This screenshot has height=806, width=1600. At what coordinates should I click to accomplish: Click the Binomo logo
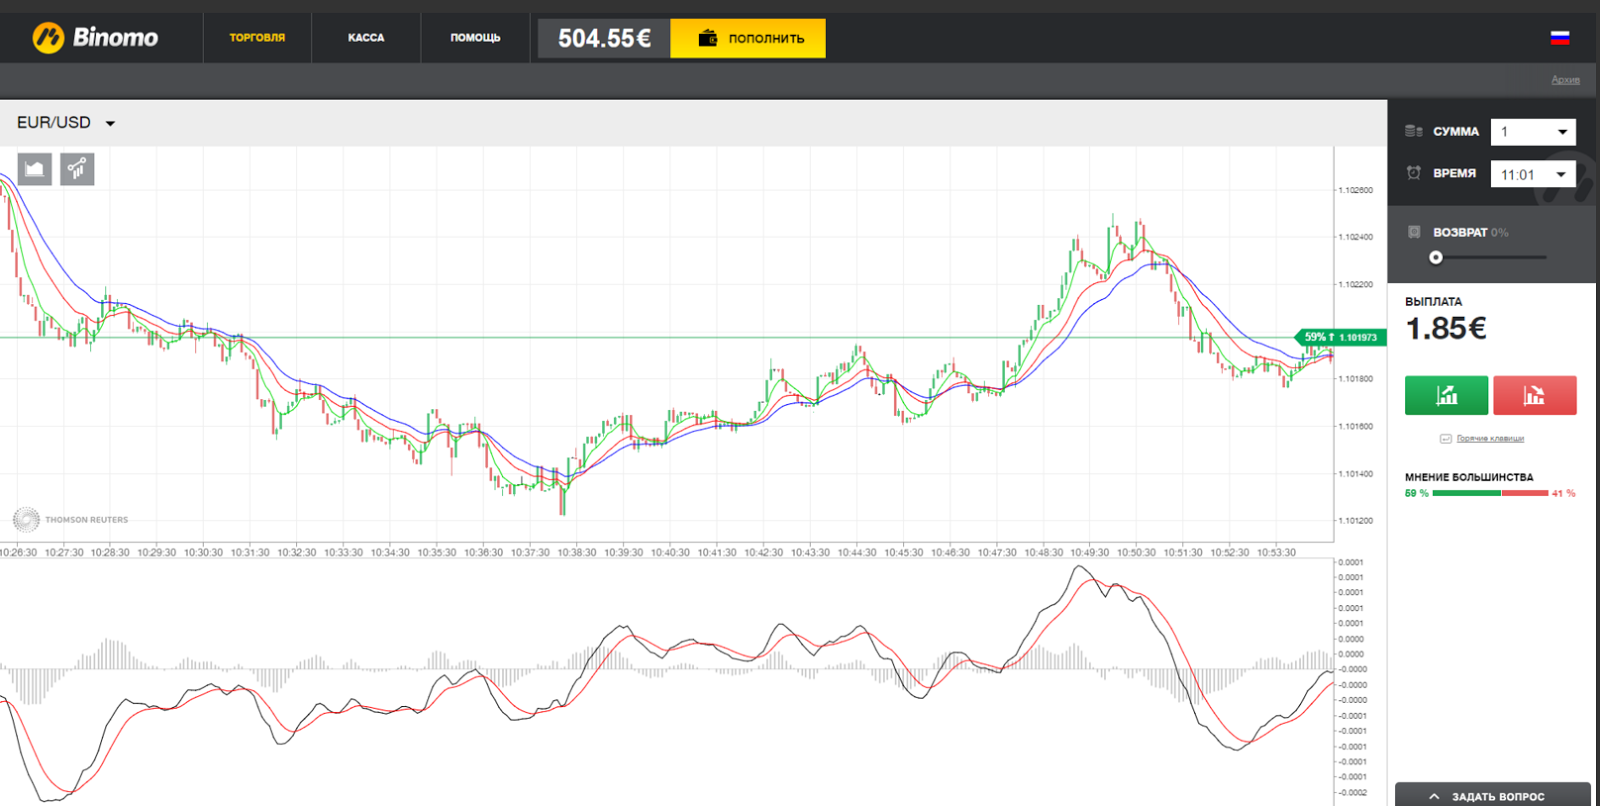point(95,38)
